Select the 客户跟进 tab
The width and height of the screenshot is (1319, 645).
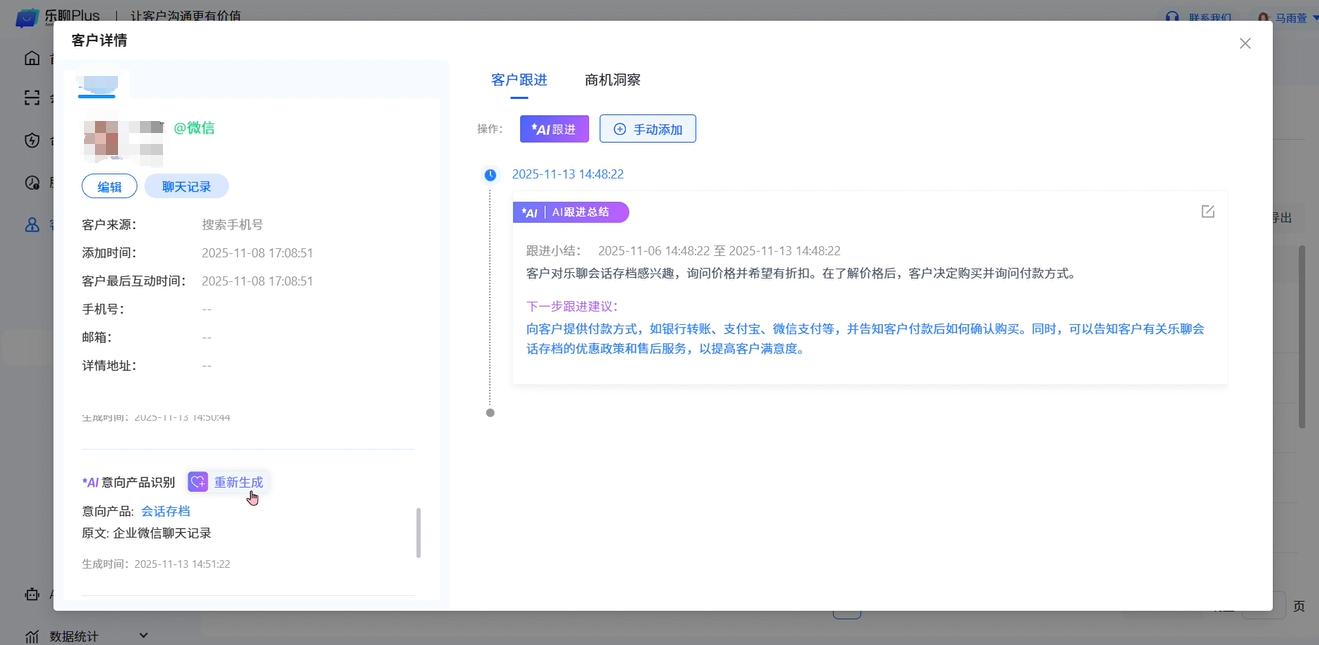(x=519, y=80)
